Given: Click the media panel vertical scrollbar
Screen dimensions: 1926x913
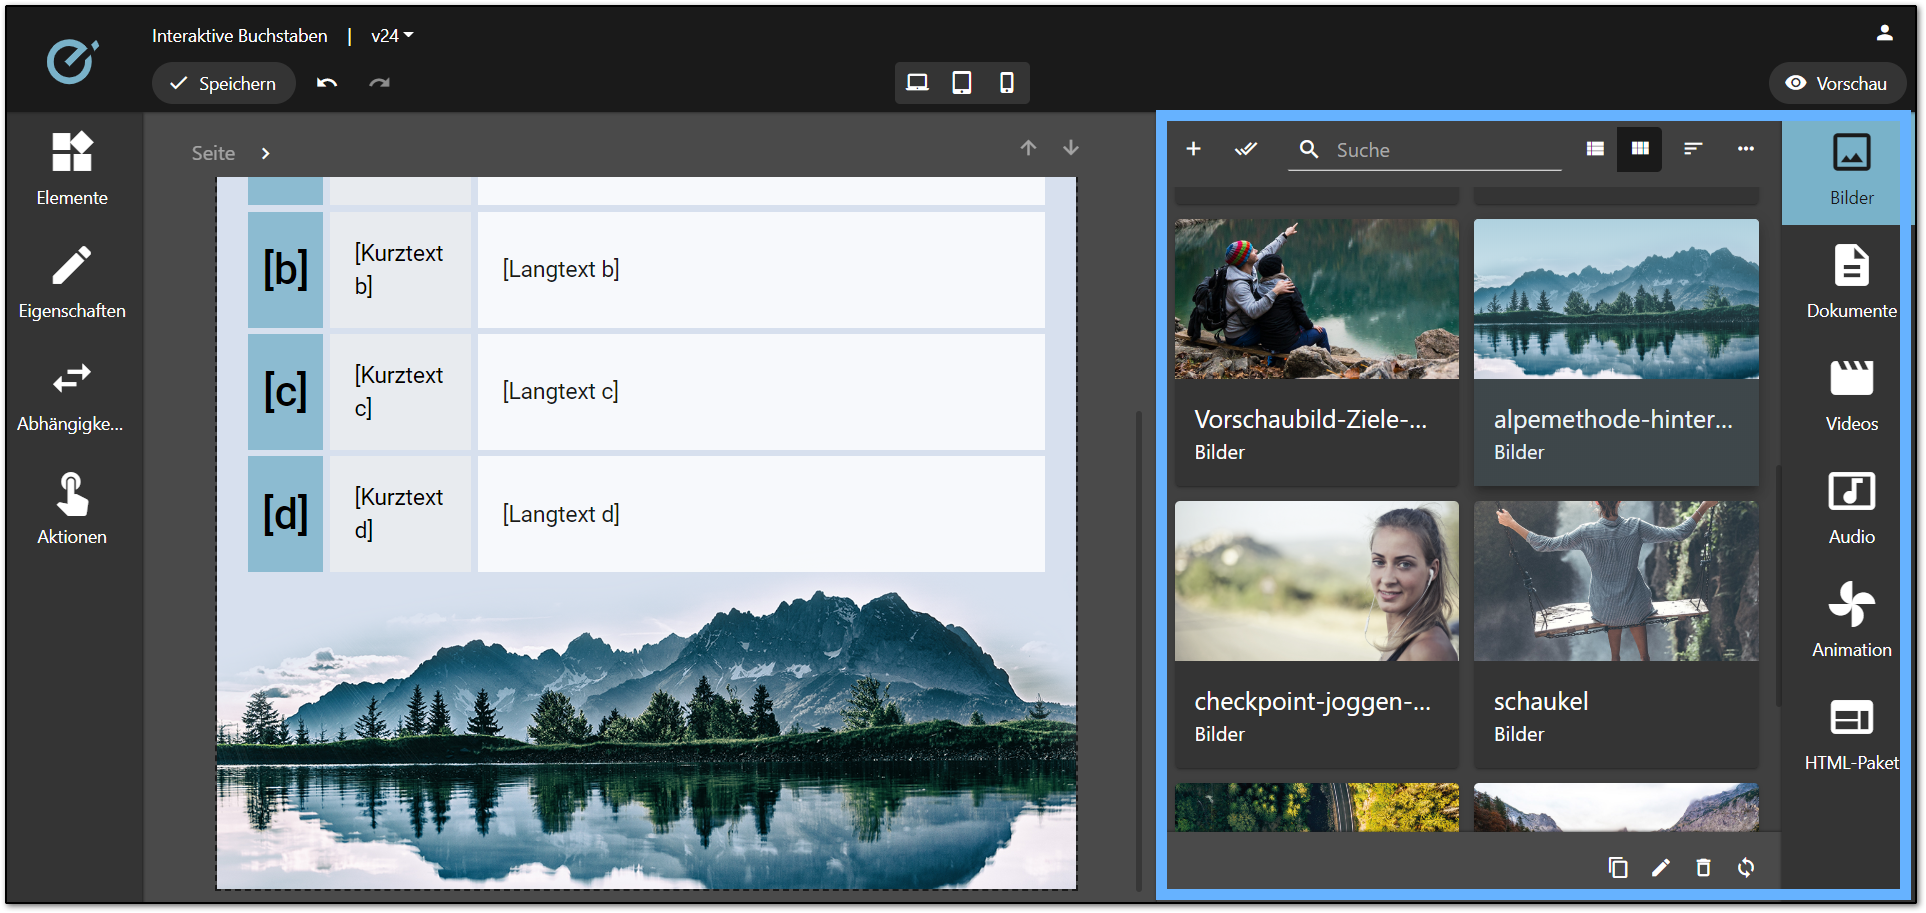Looking at the screenshot, I should [x=1778, y=585].
